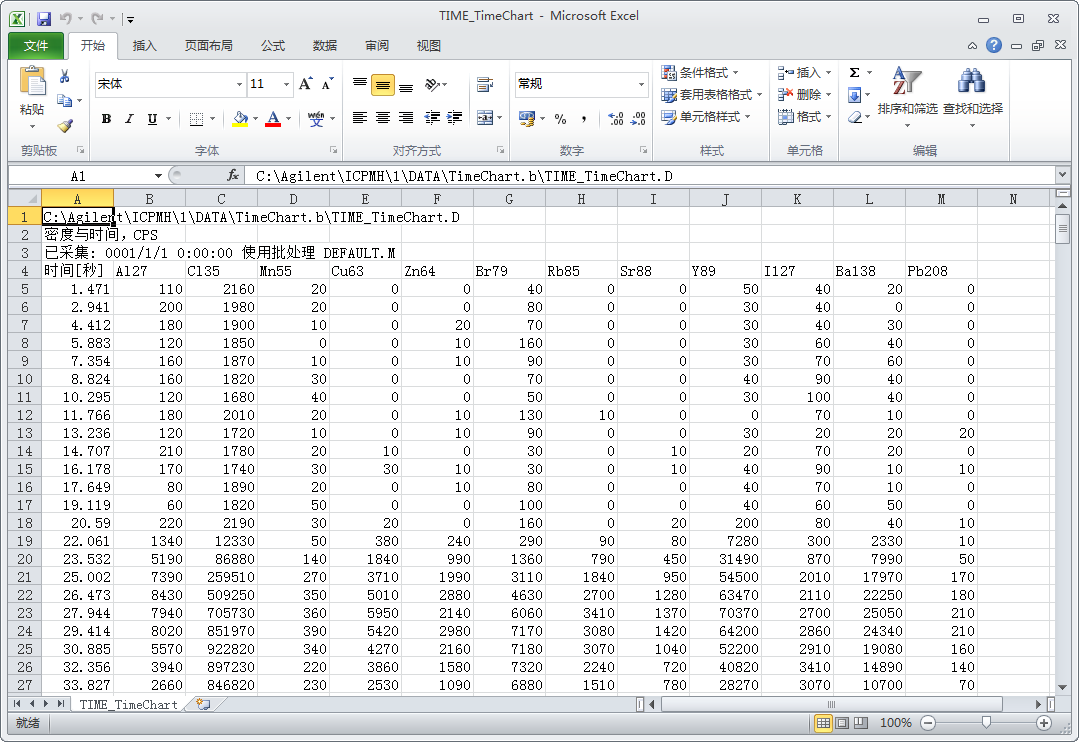Screen dimensions: 1079x742
Task: Click the Save icon in quick access toolbar
Action: click(43, 19)
